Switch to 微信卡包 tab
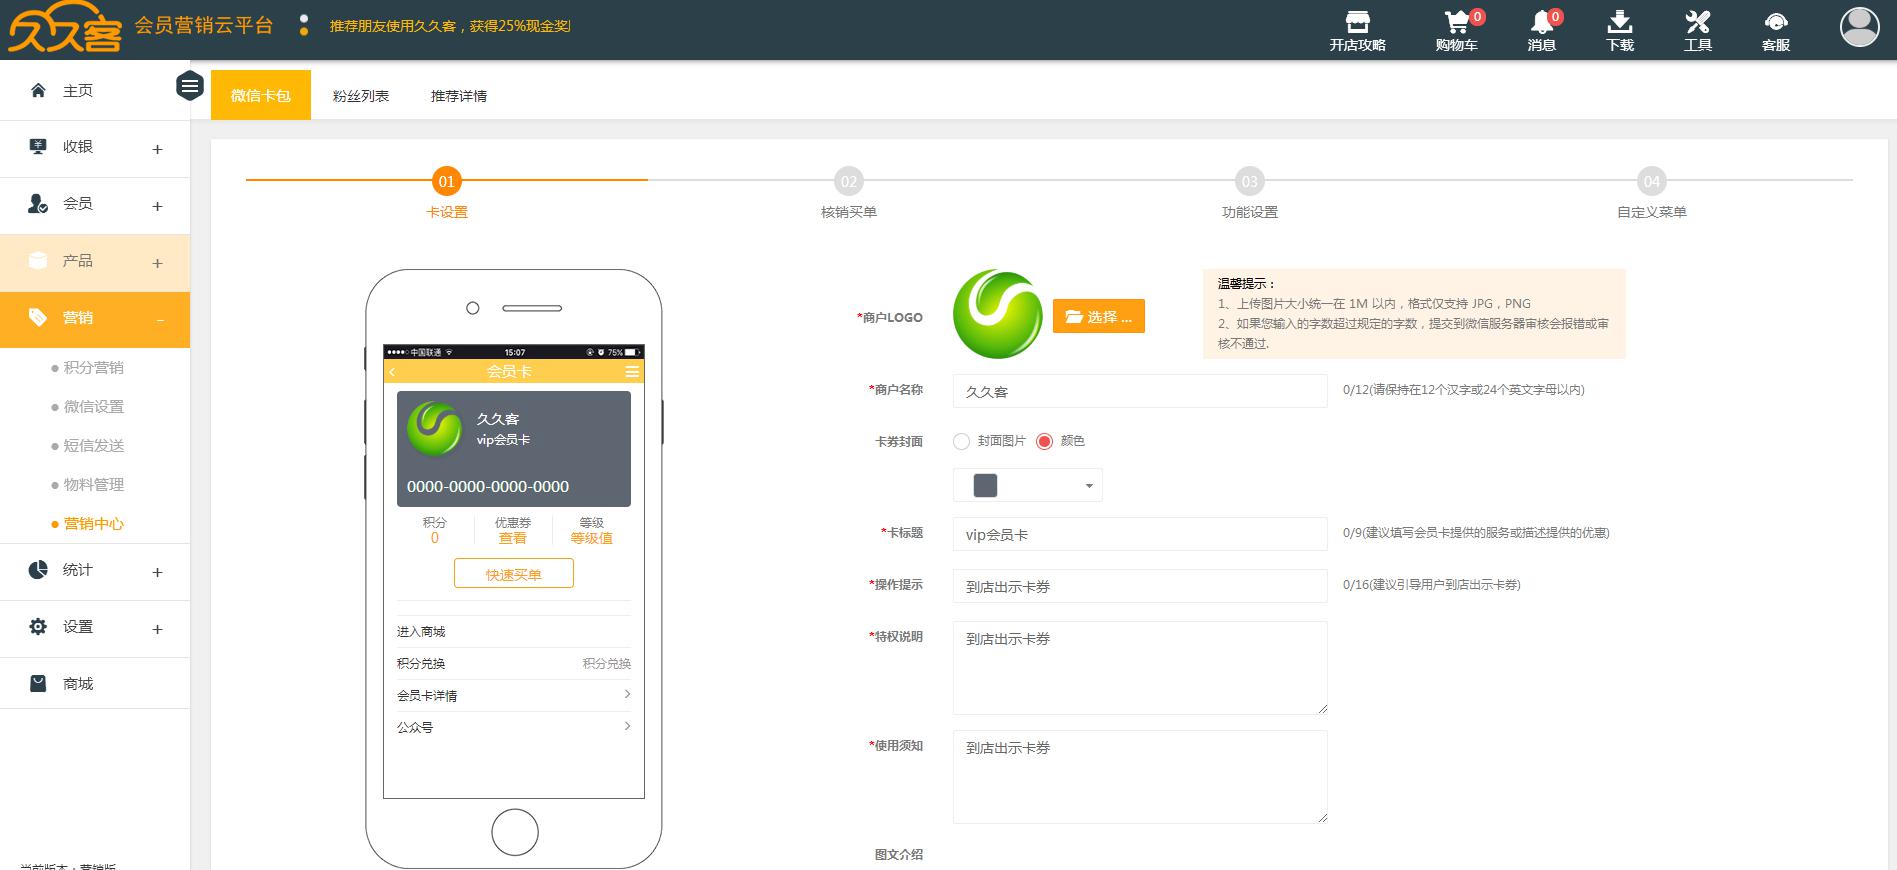Viewport: 1897px width, 870px height. (261, 95)
